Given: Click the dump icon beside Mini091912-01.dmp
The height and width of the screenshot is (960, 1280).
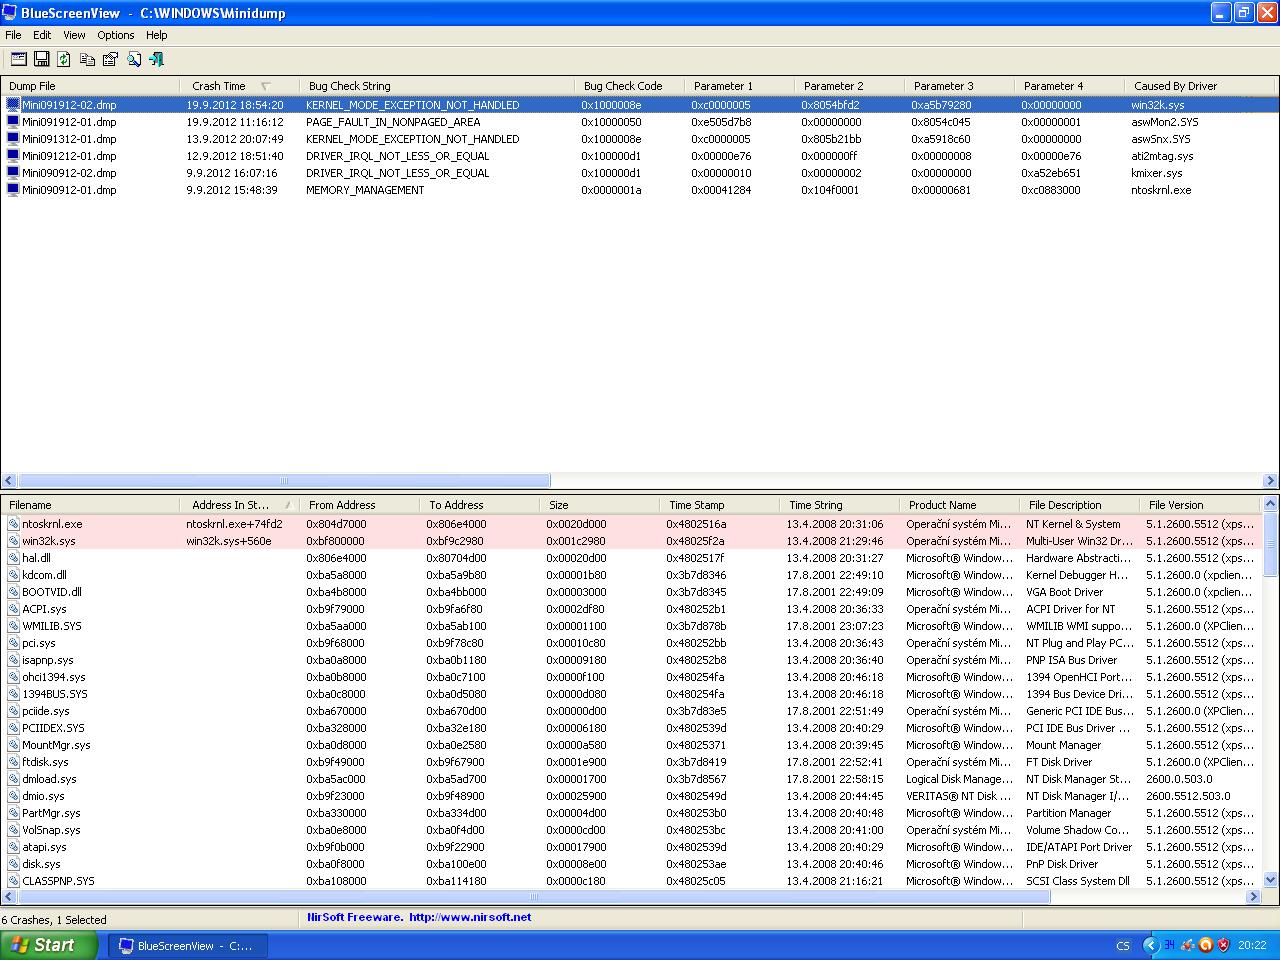Looking at the screenshot, I should (13, 122).
